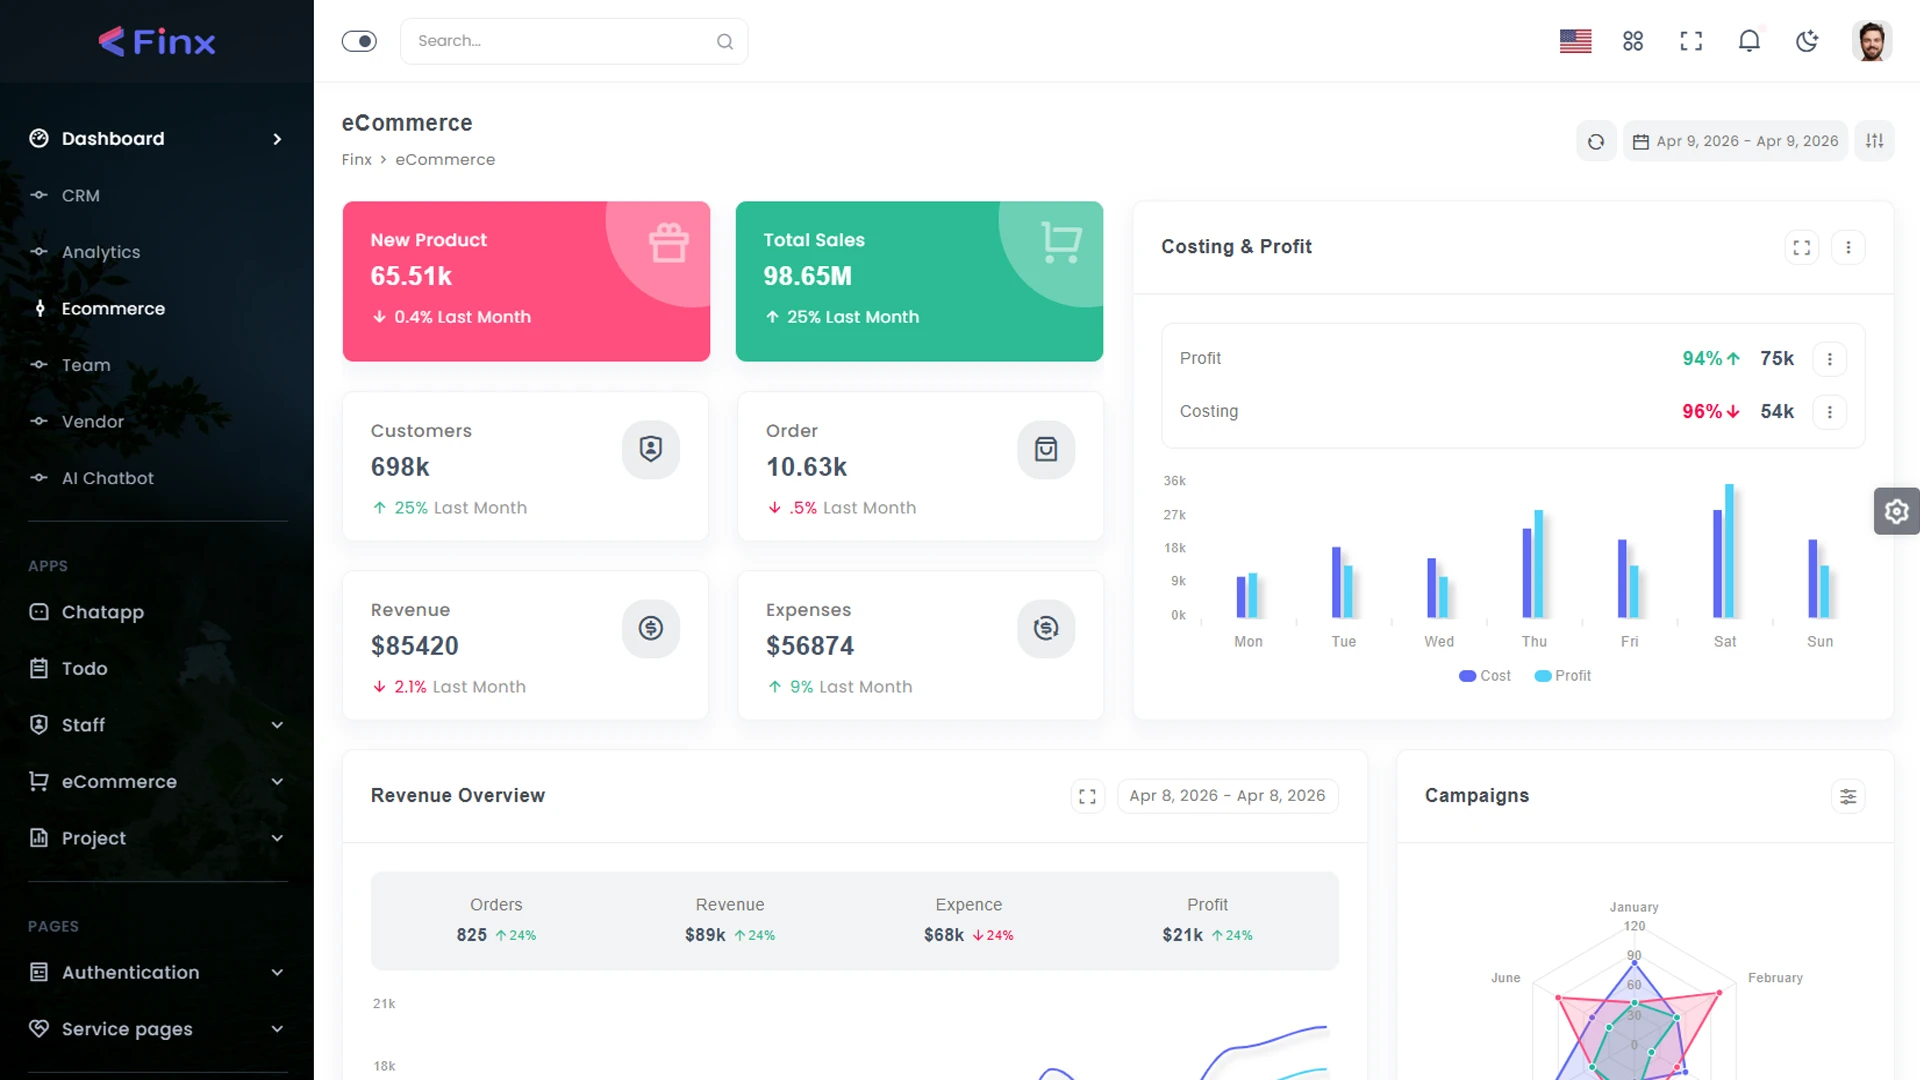1920x1080 pixels.
Task: Click the Finx breadcrumb link
Action: pyautogui.click(x=356, y=160)
